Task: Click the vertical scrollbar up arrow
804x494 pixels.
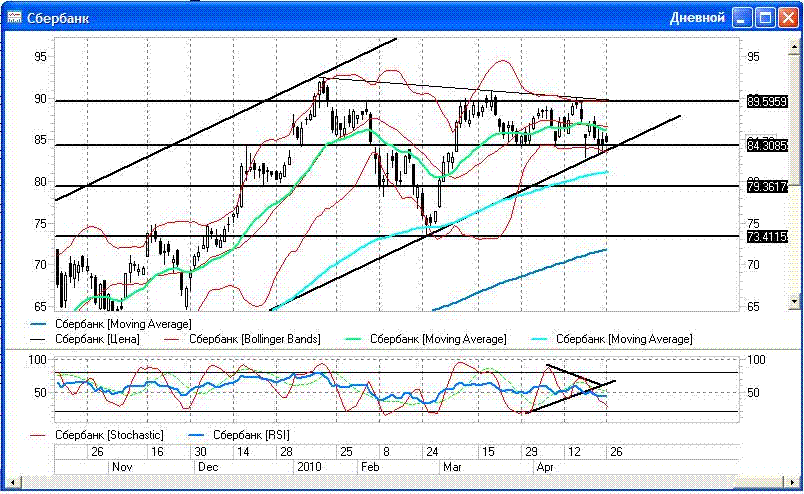Action: (795, 46)
